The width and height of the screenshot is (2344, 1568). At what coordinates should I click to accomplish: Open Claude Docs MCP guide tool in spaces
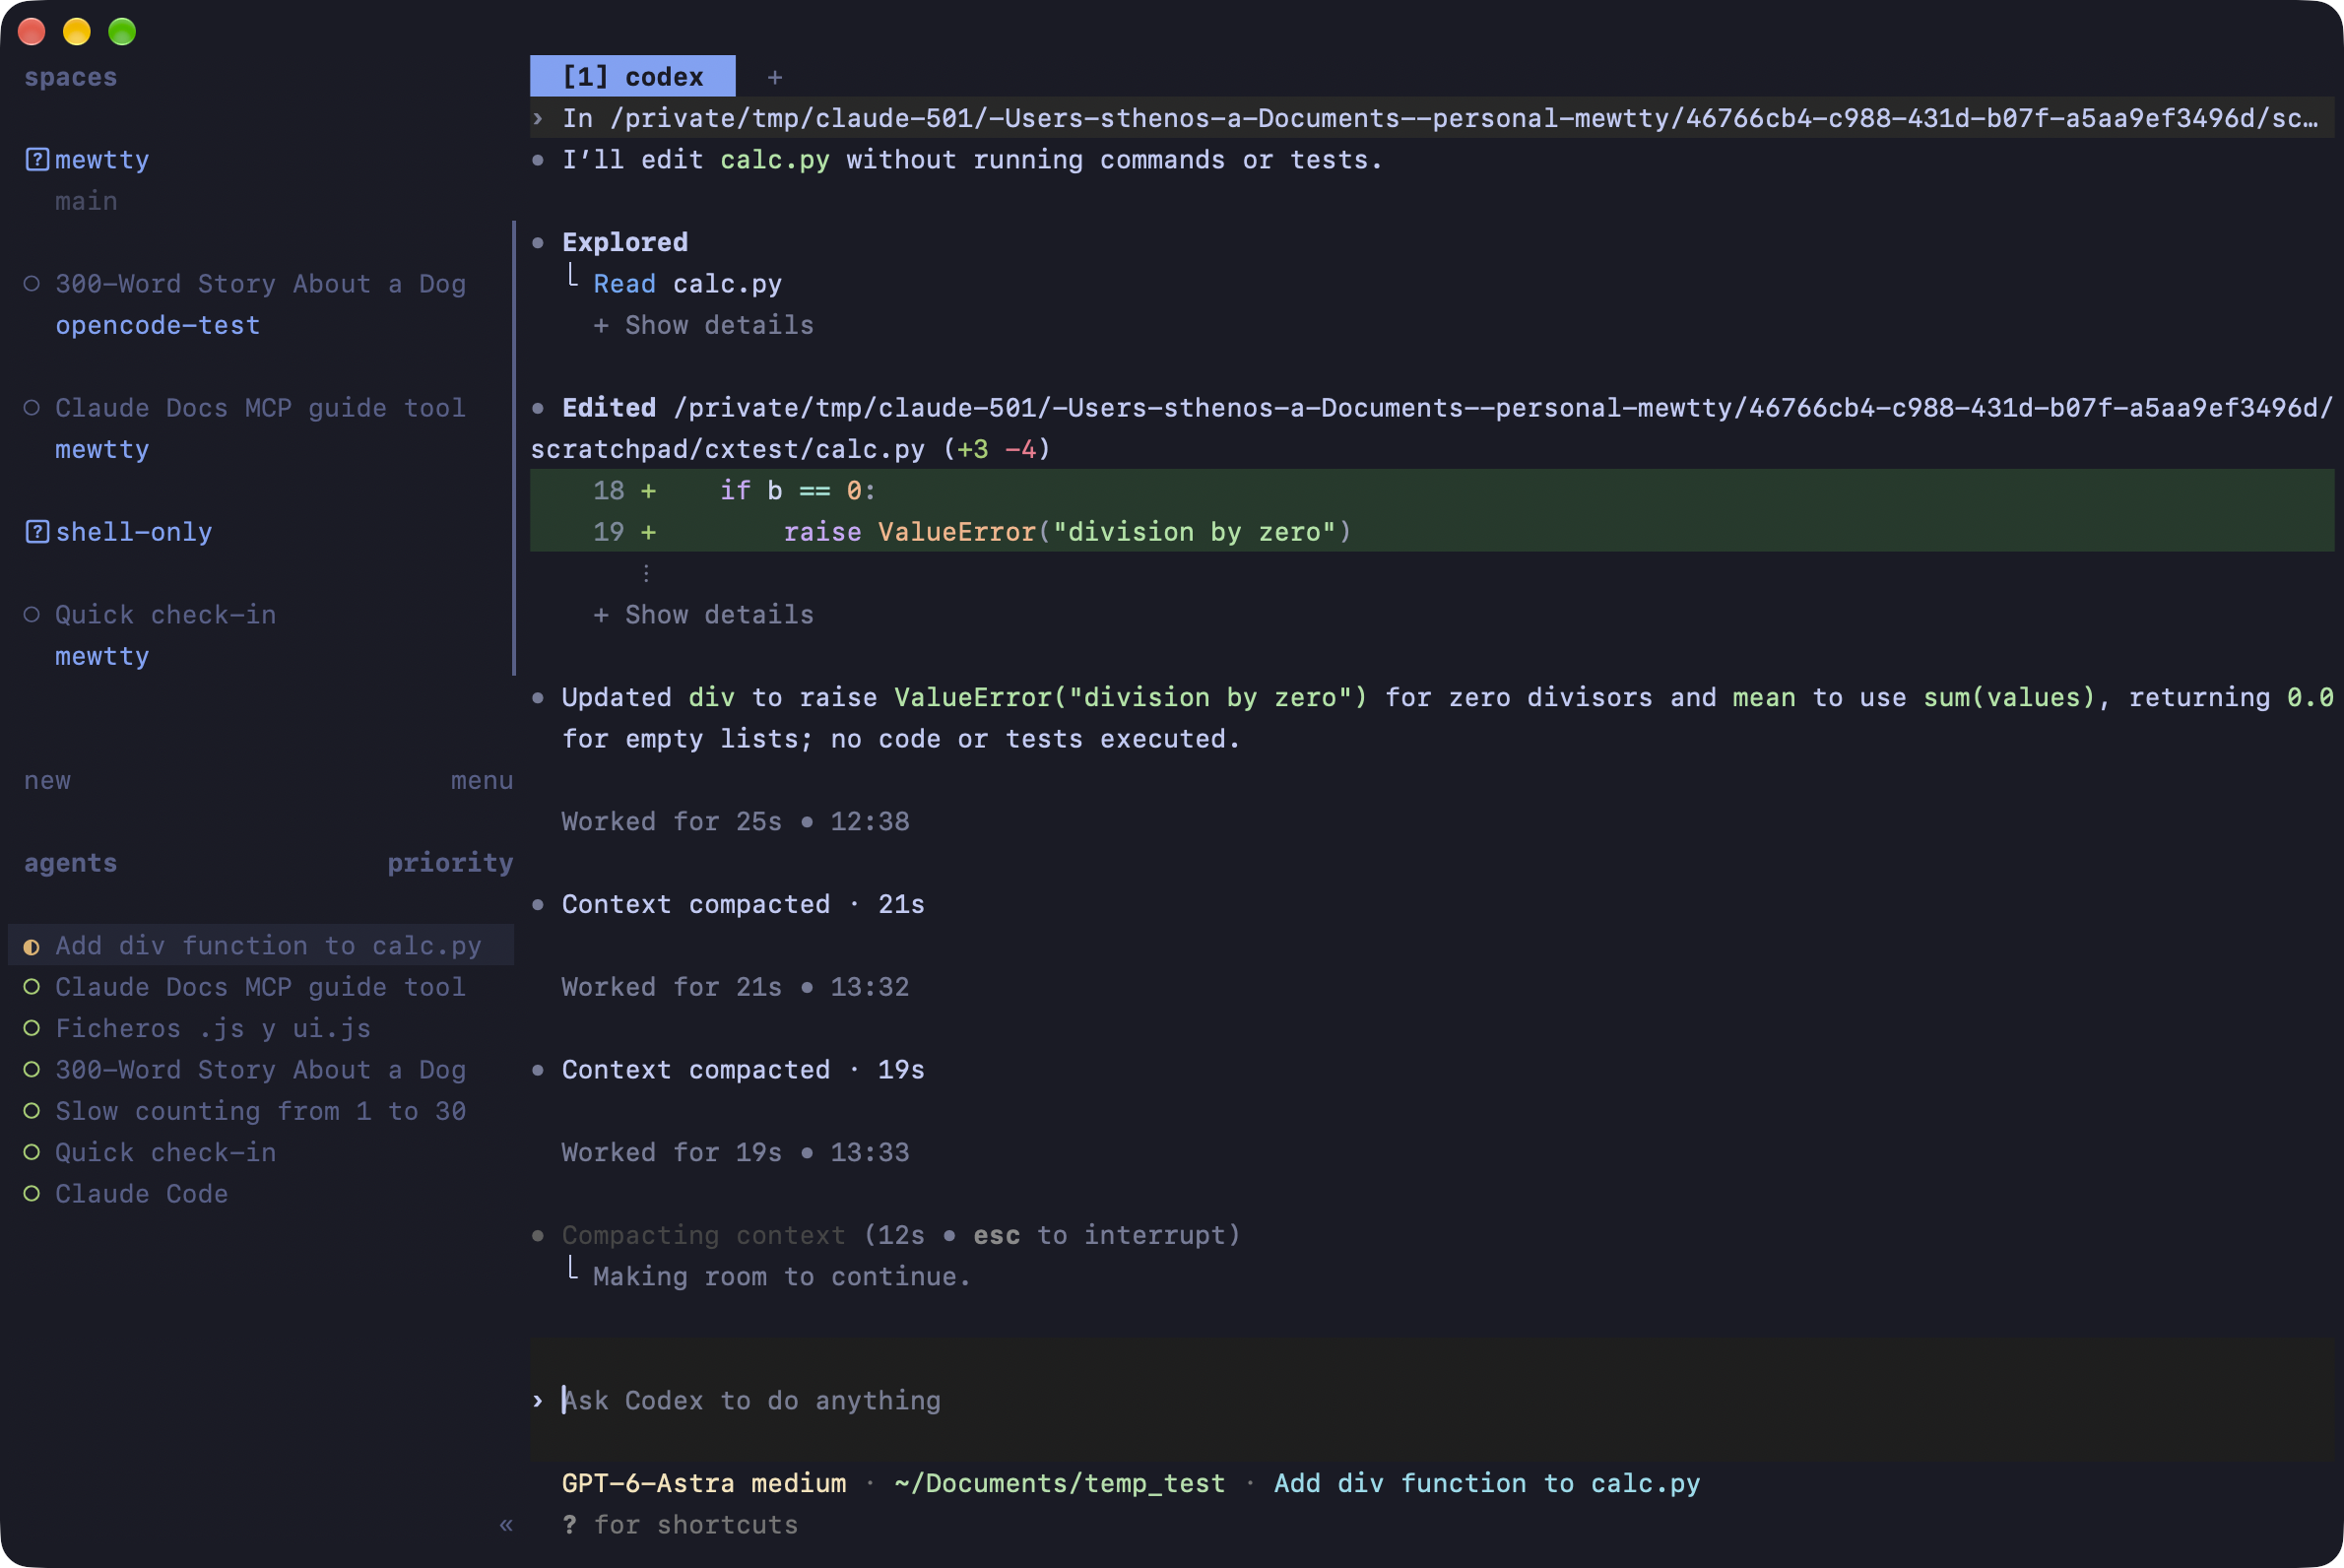click(x=260, y=408)
